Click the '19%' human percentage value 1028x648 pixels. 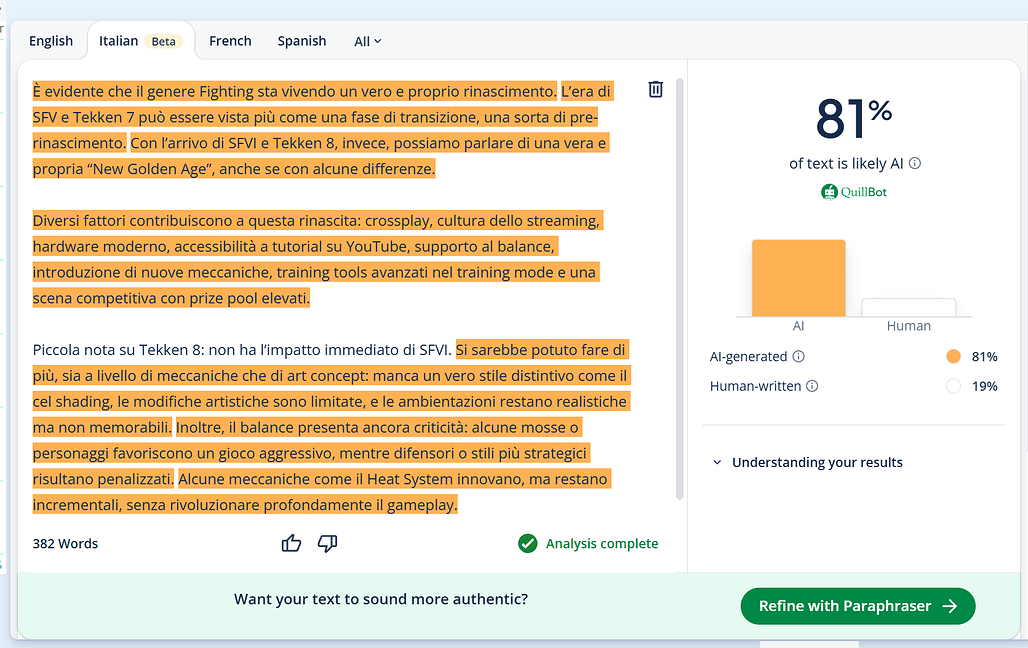tap(984, 386)
